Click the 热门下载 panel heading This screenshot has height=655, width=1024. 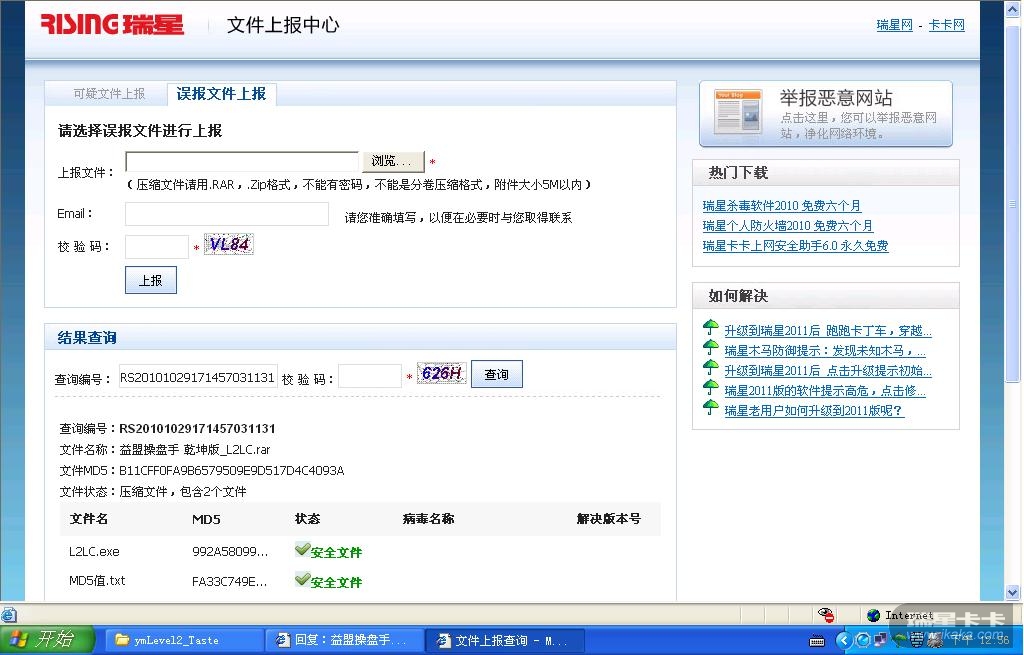tap(738, 173)
